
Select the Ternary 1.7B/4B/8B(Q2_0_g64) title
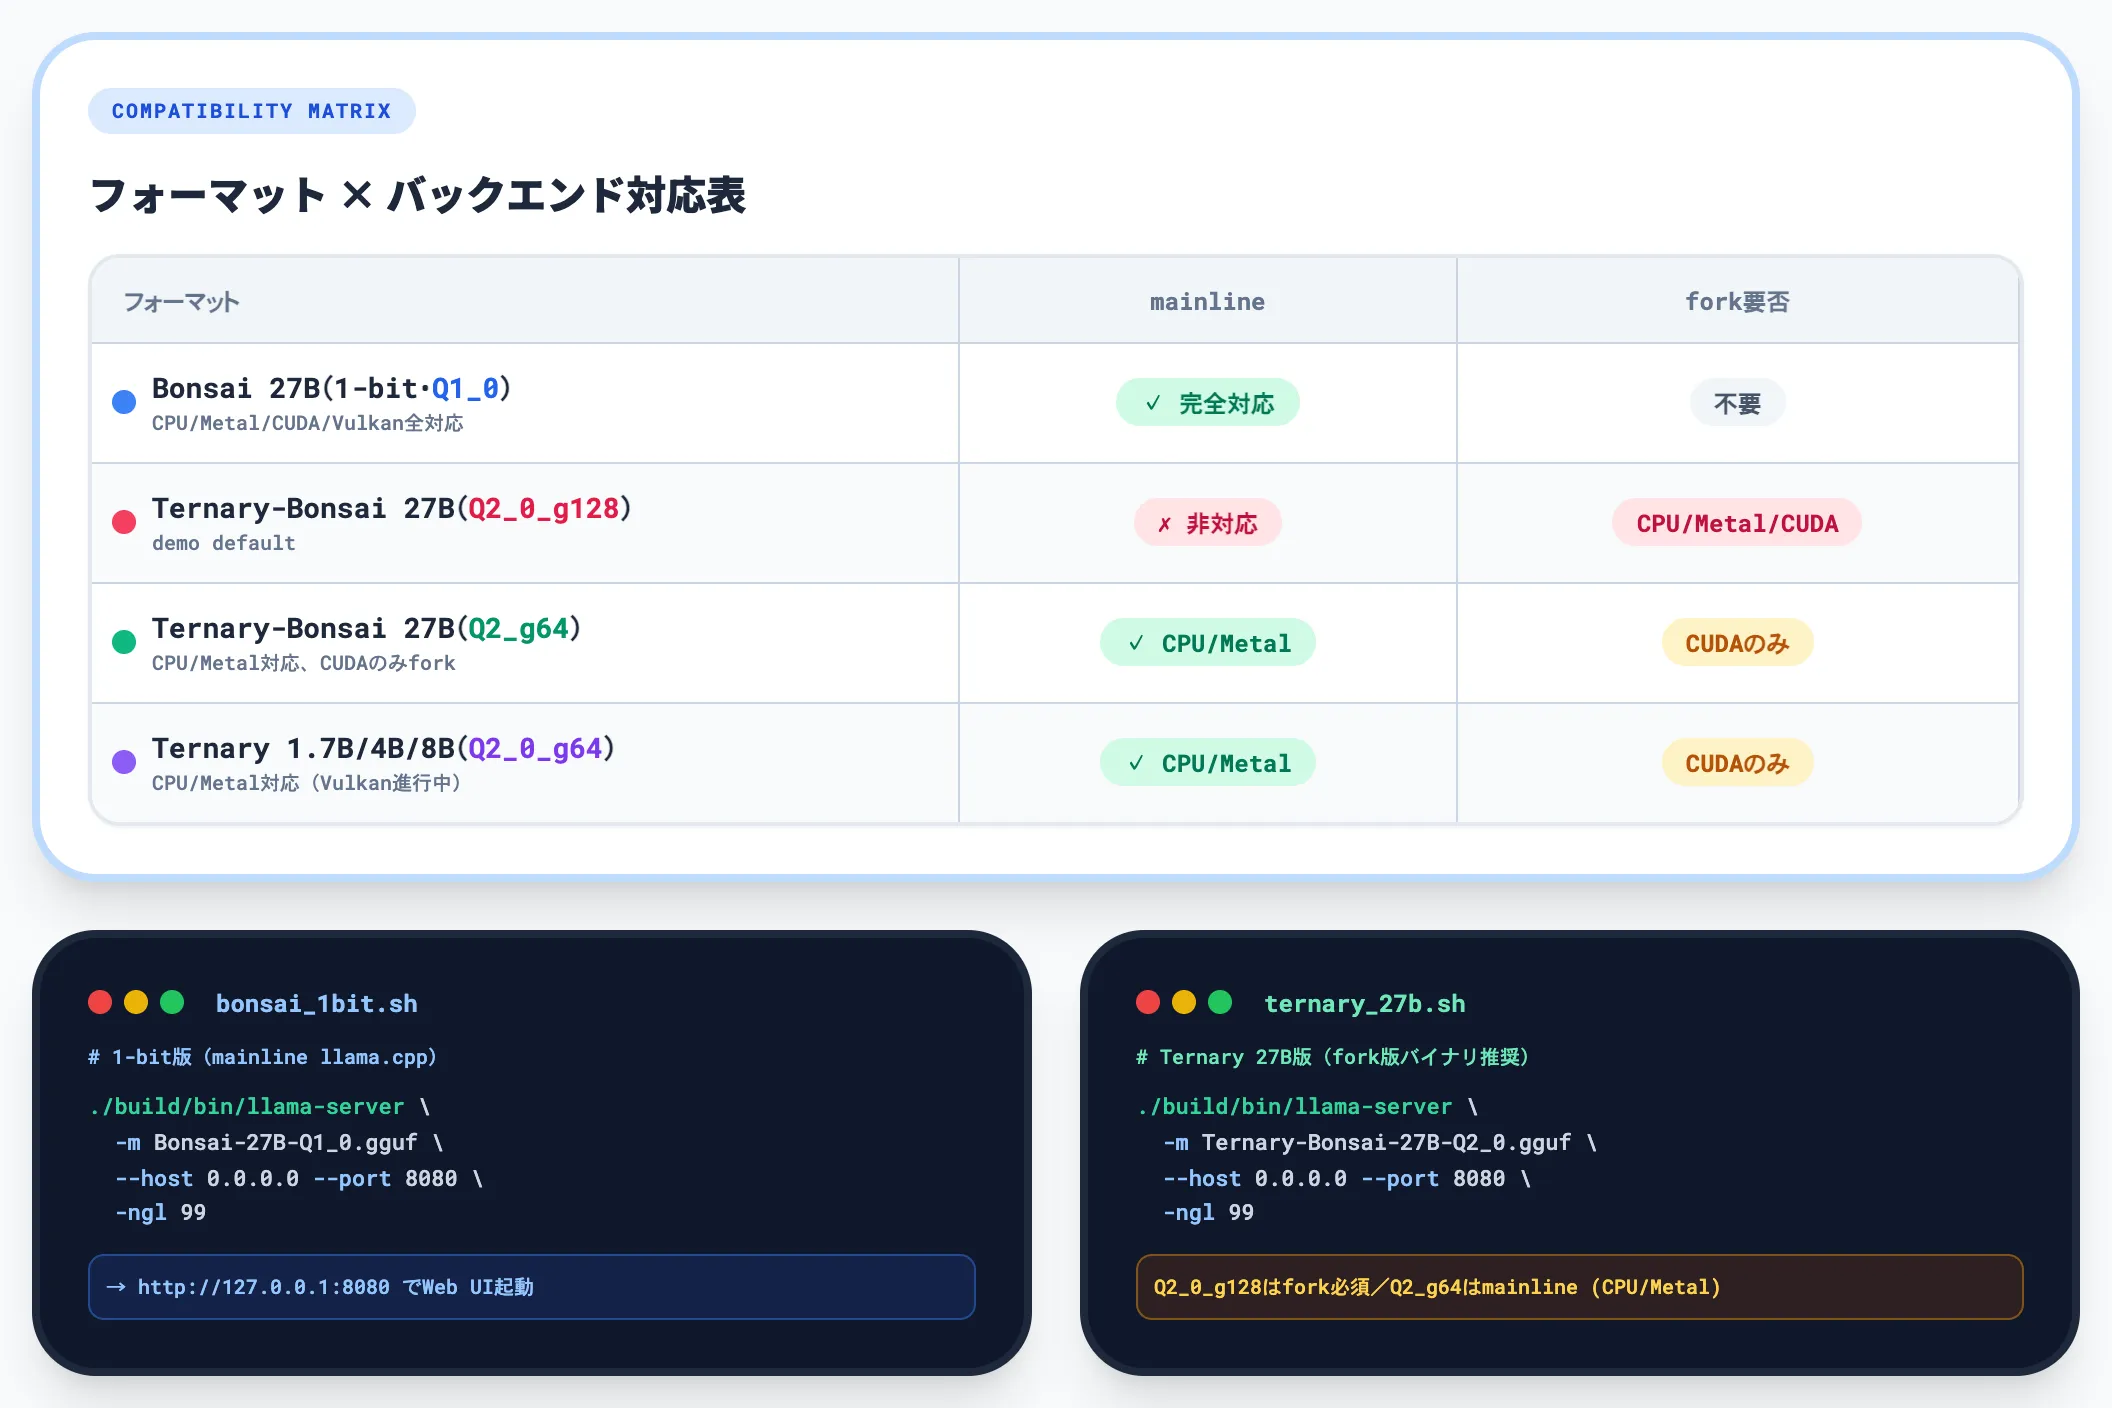384,748
